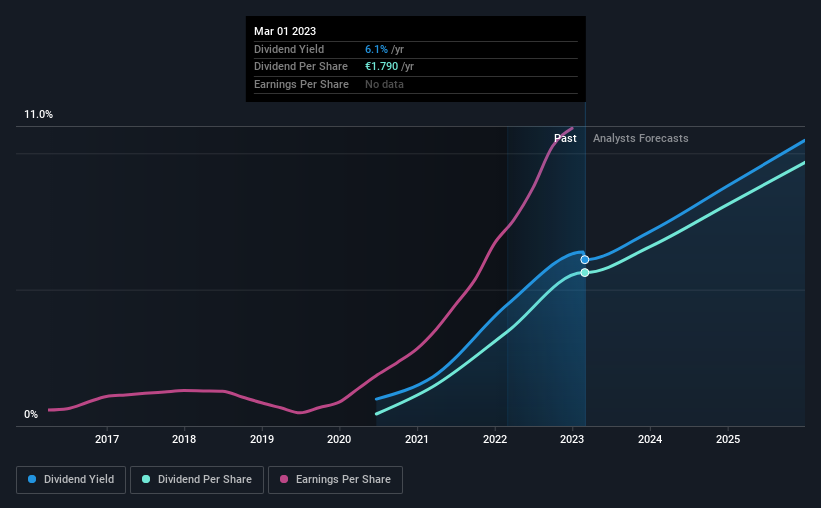Select the 2025 x-axis label
821x508 pixels.
click(x=728, y=439)
